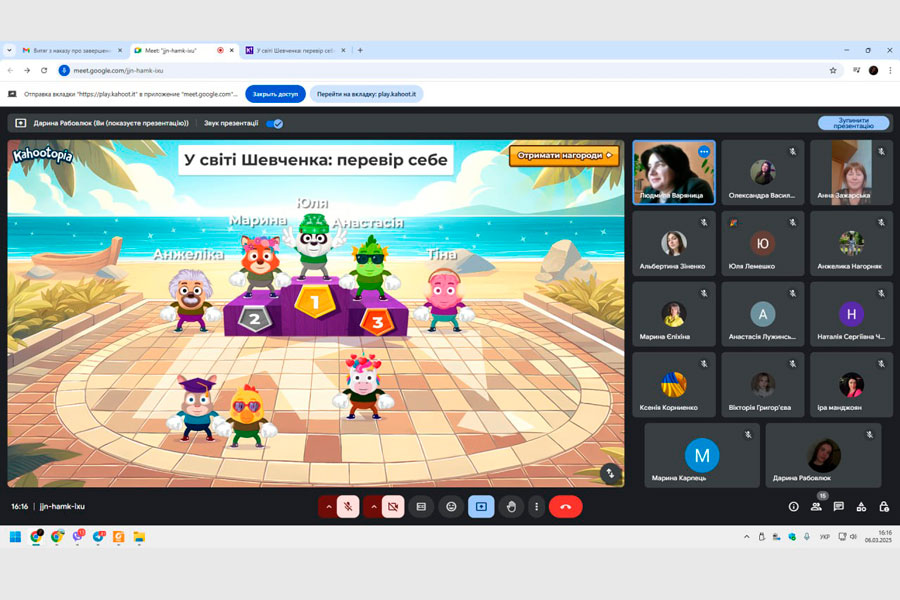Screen dimensions: 900x600
Task: Click Наталія Сергіївна participant tile
Action: pos(851,314)
